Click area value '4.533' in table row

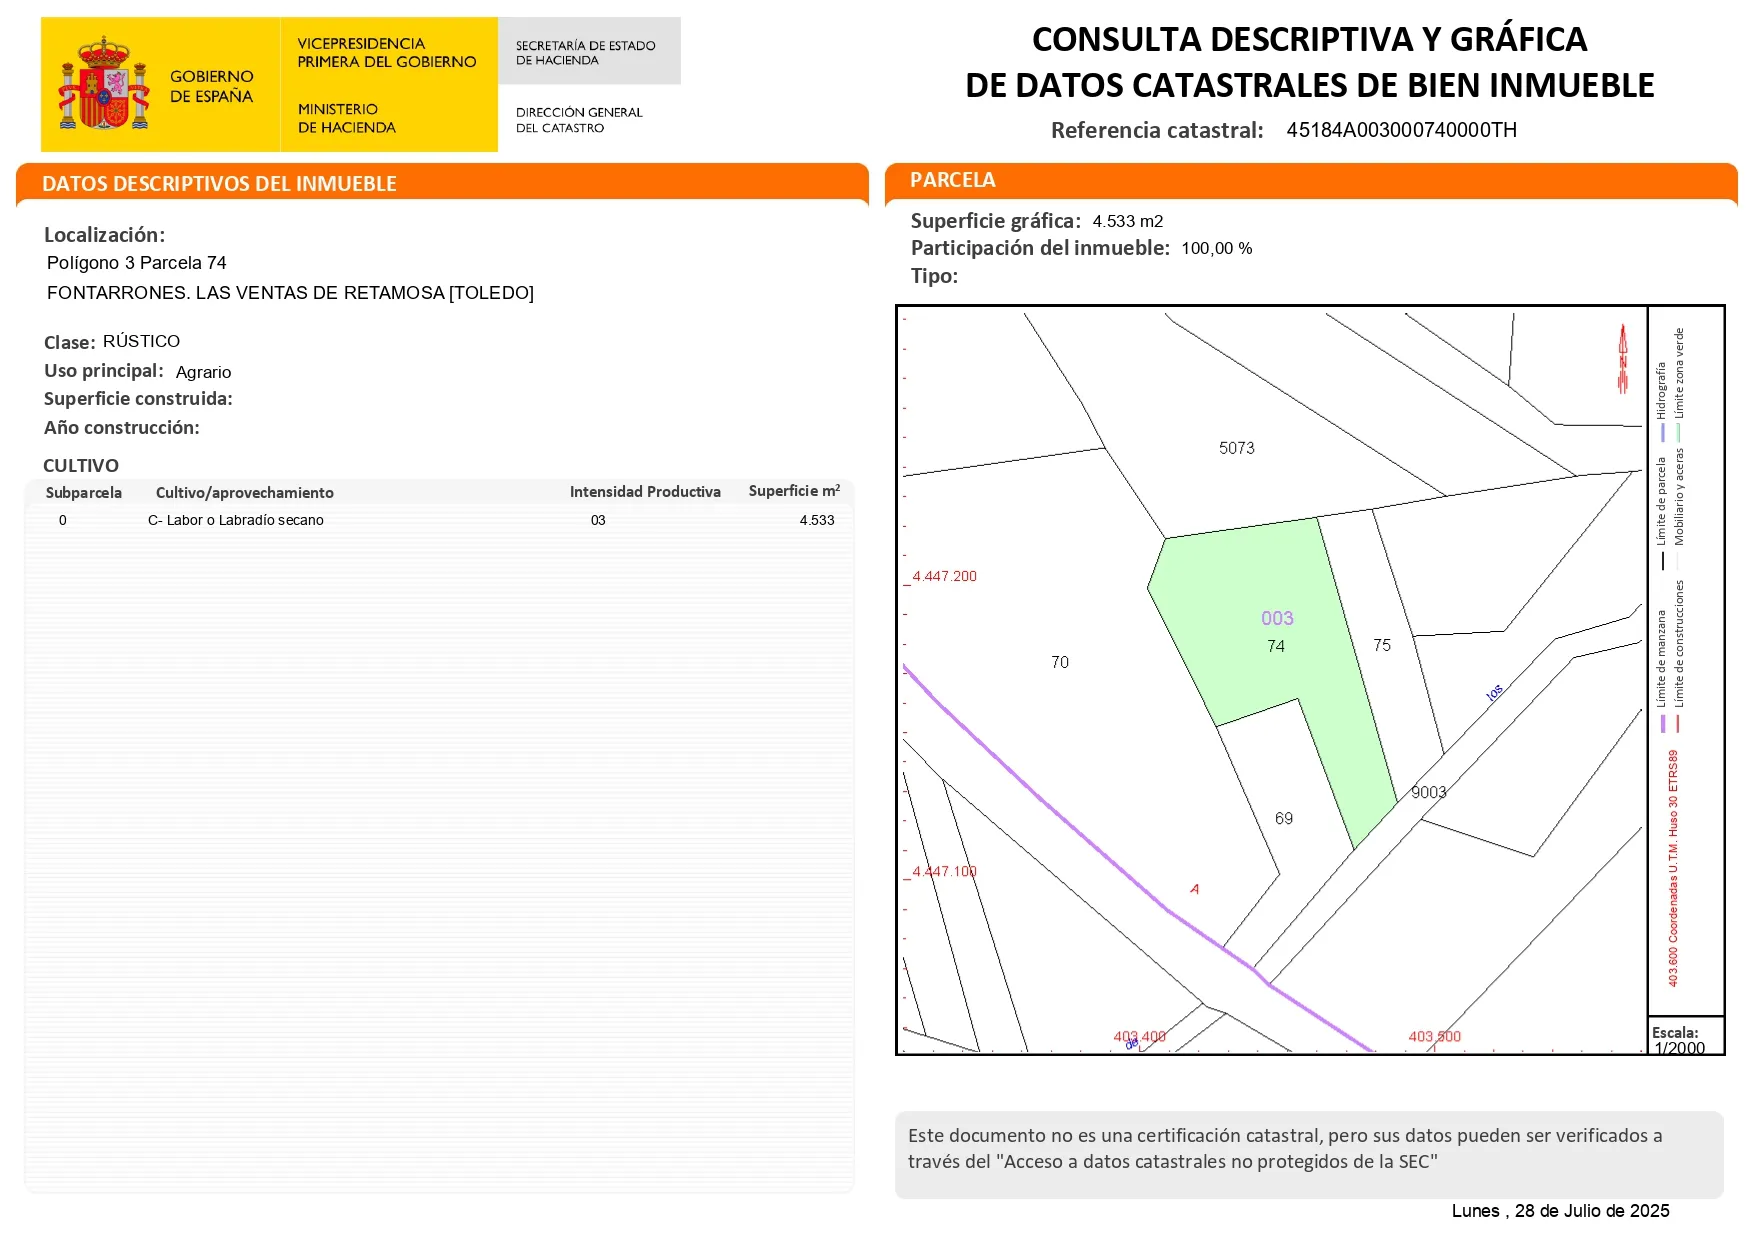tap(817, 520)
